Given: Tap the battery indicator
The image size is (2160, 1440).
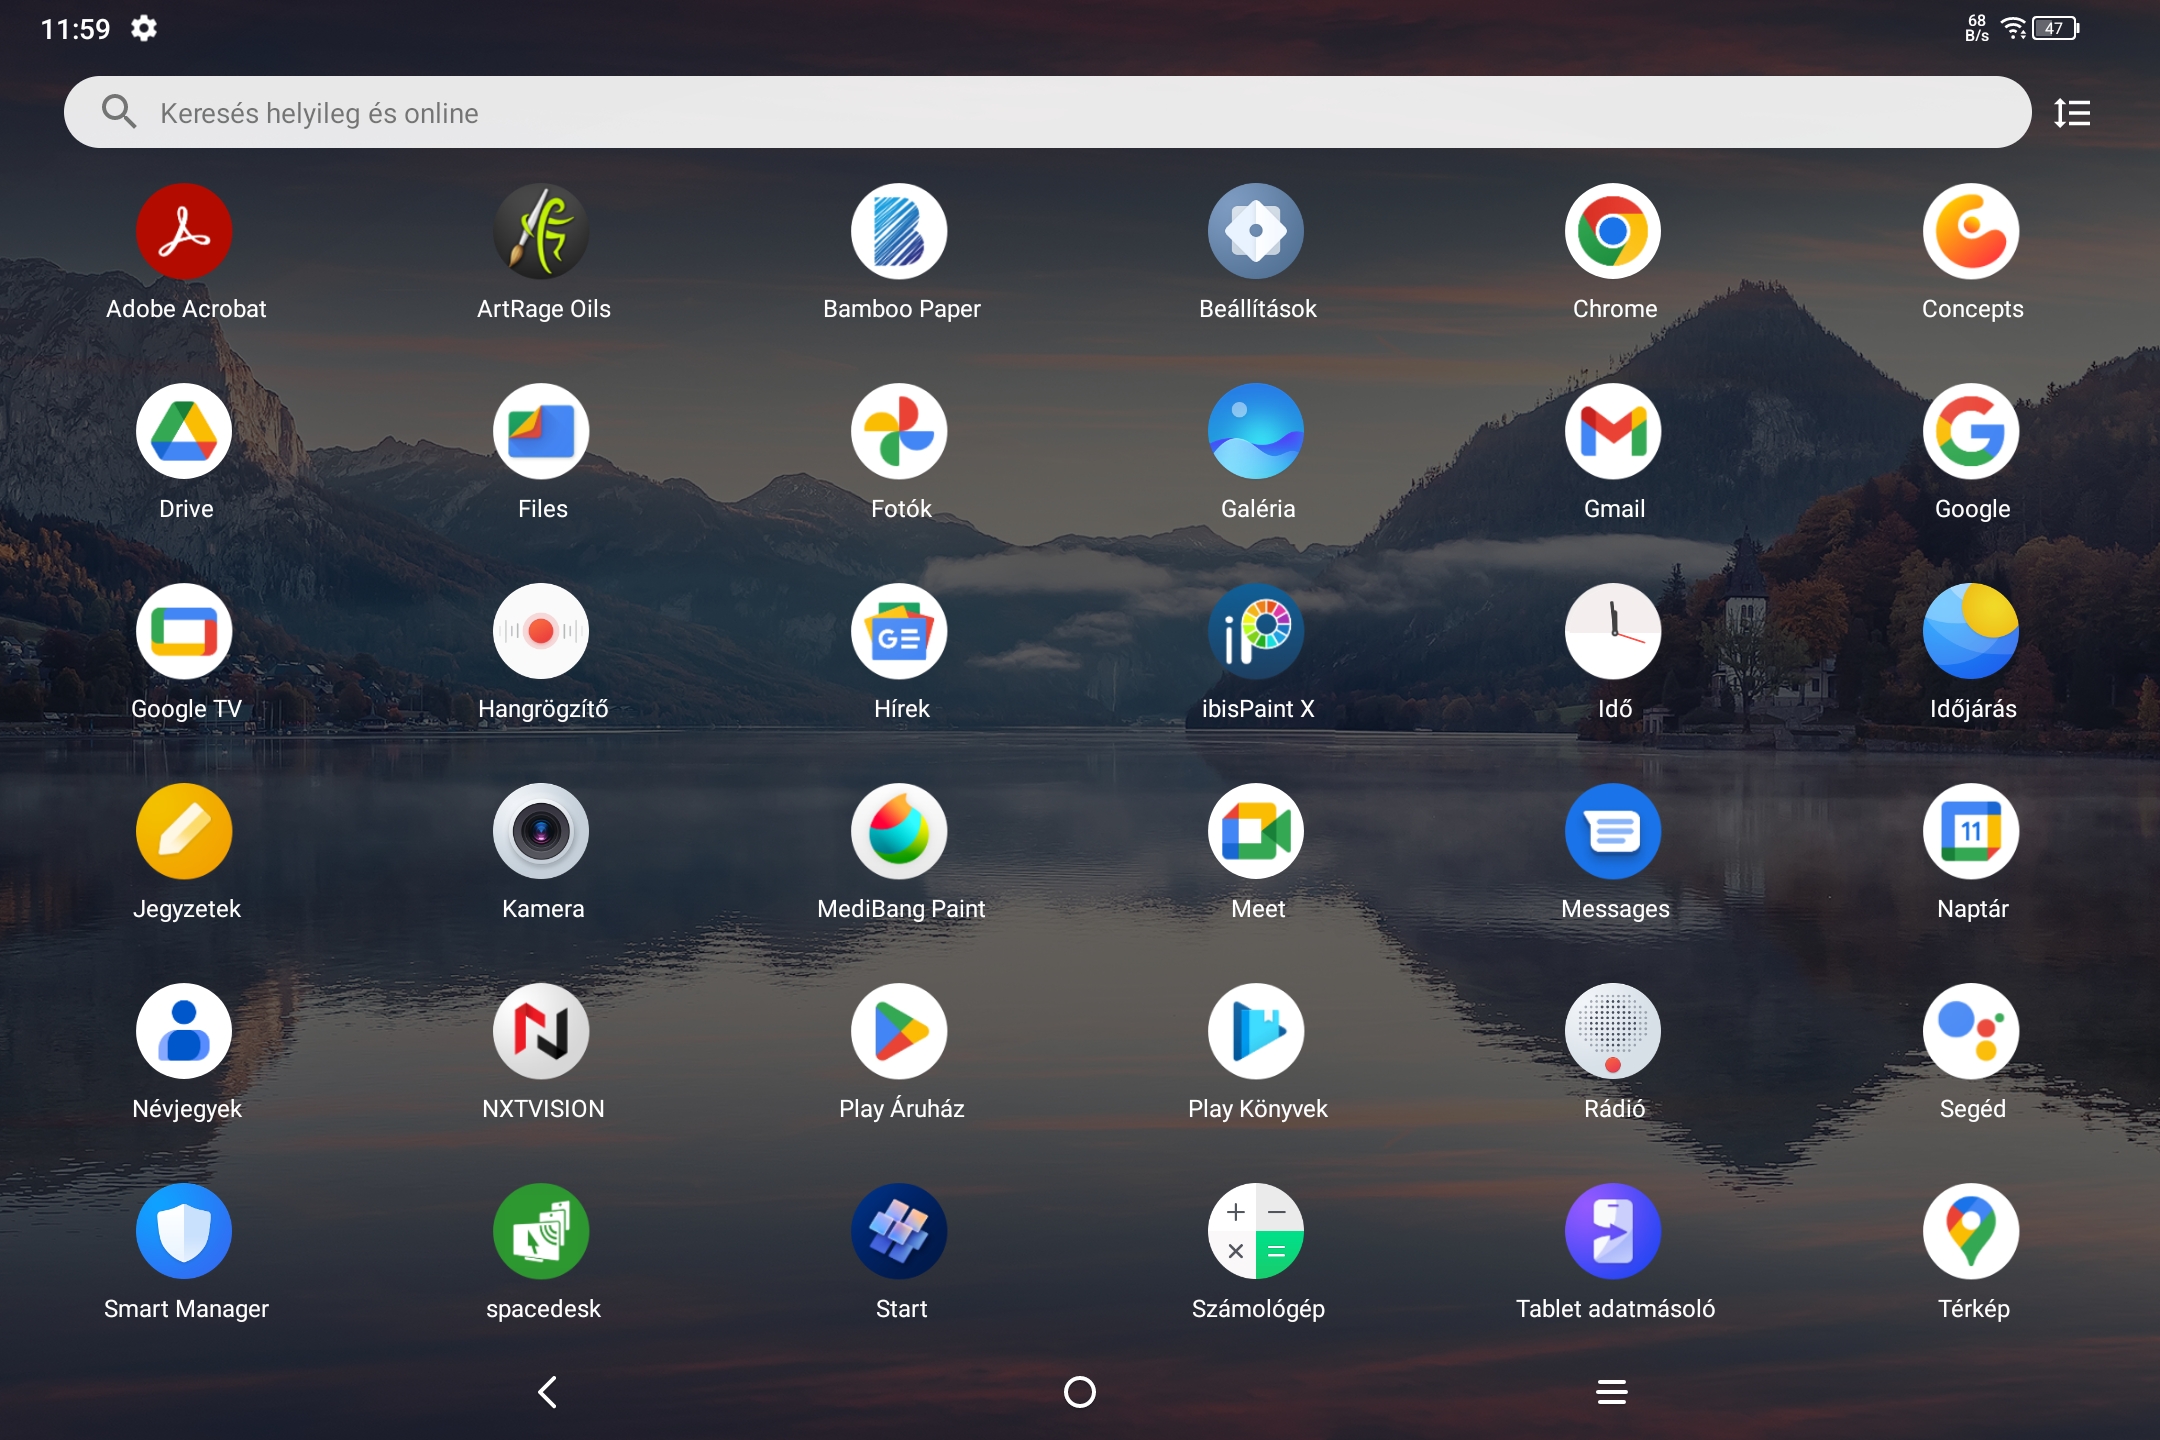Looking at the screenshot, I should click(x=2056, y=28).
